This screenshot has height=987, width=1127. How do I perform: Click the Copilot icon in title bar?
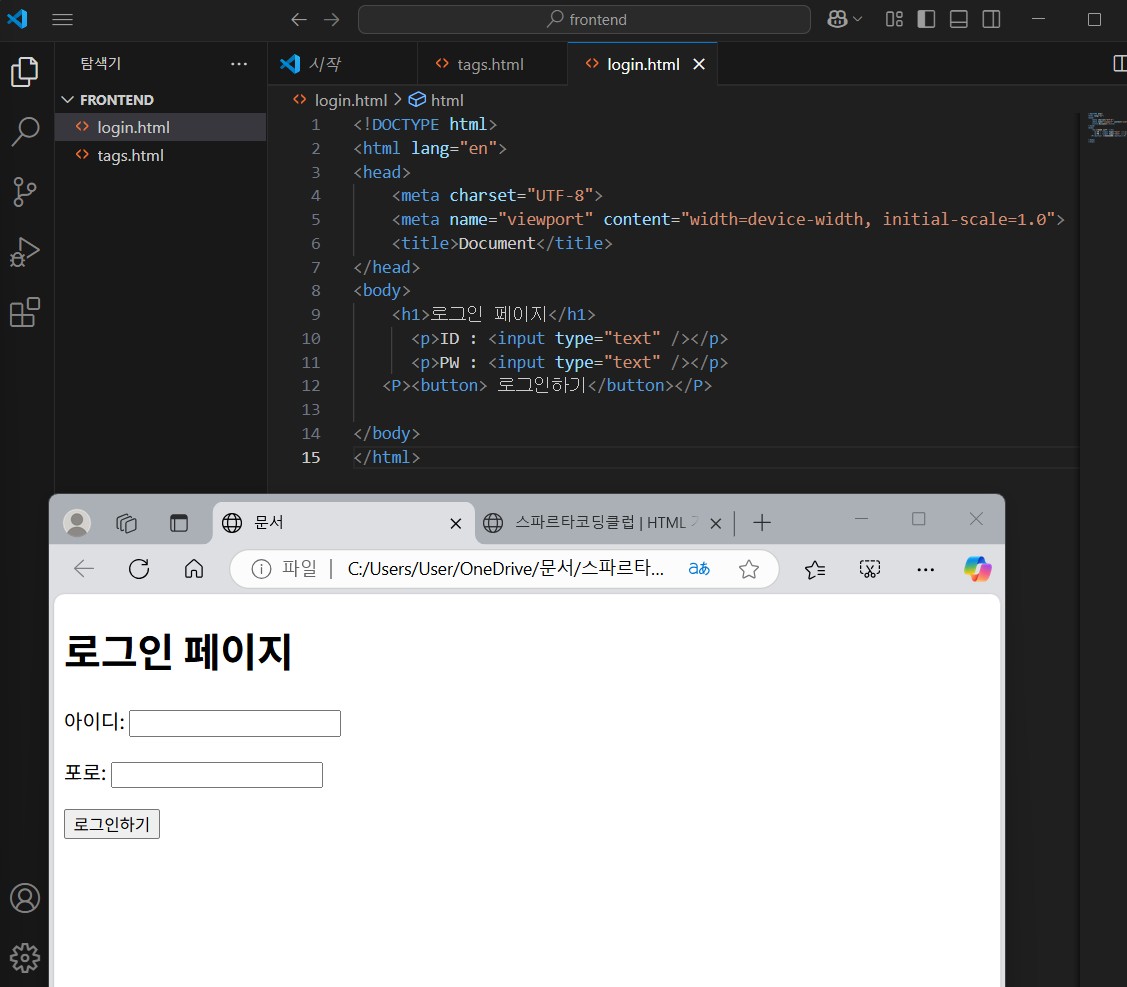[837, 19]
